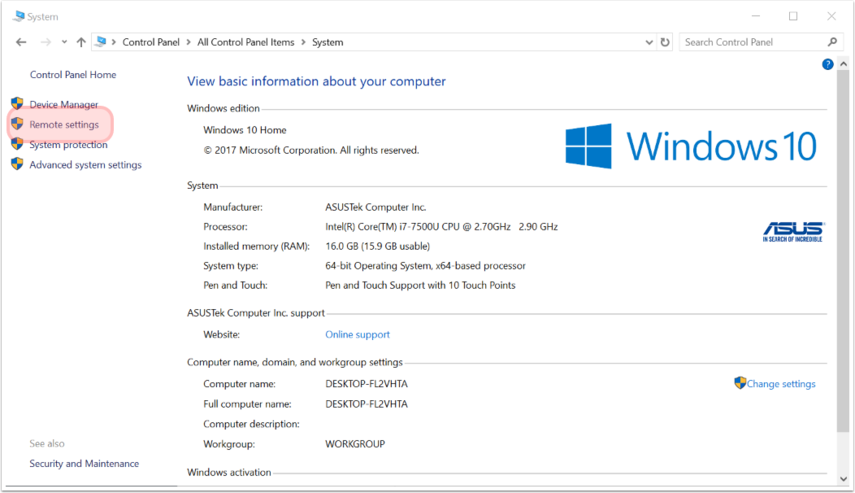Select All Control Panel Items breadcrumb
This screenshot has width=855, height=493.
pyautogui.click(x=246, y=42)
